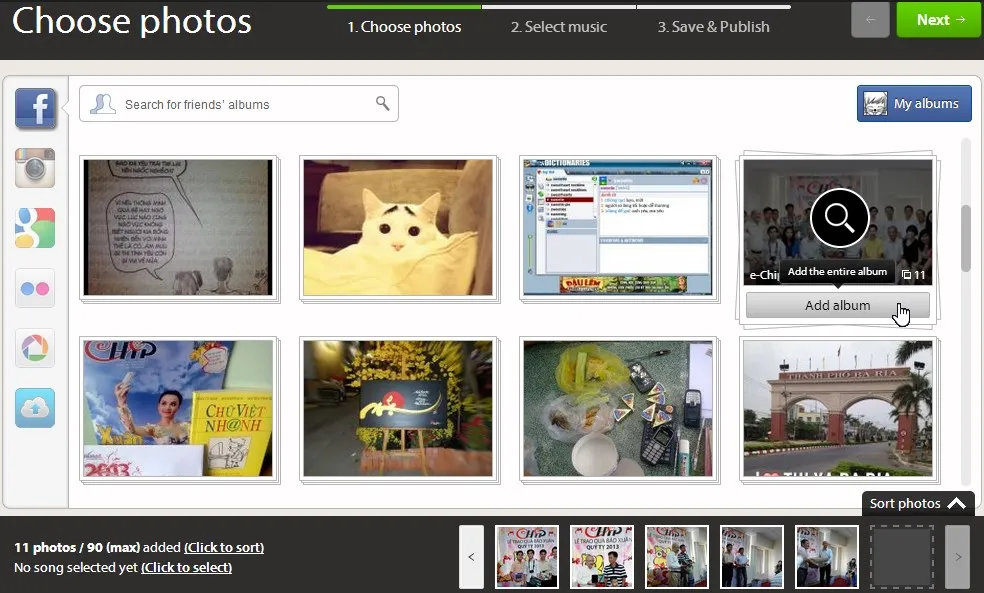Open the album preview magnifier on e-Chip album
The height and width of the screenshot is (593, 984).
[838, 218]
